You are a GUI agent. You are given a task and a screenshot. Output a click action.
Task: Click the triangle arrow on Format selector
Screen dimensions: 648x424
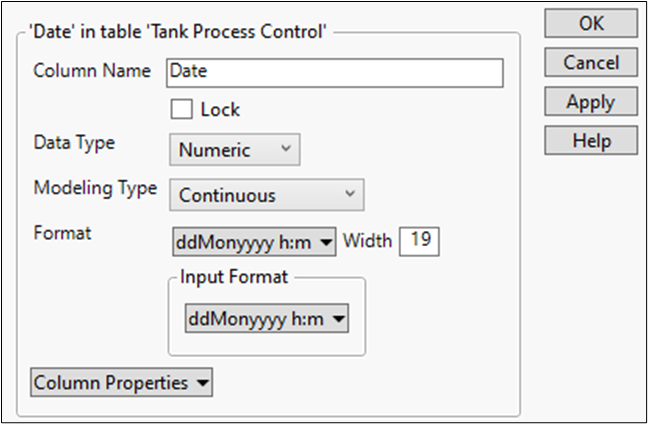(x=327, y=242)
